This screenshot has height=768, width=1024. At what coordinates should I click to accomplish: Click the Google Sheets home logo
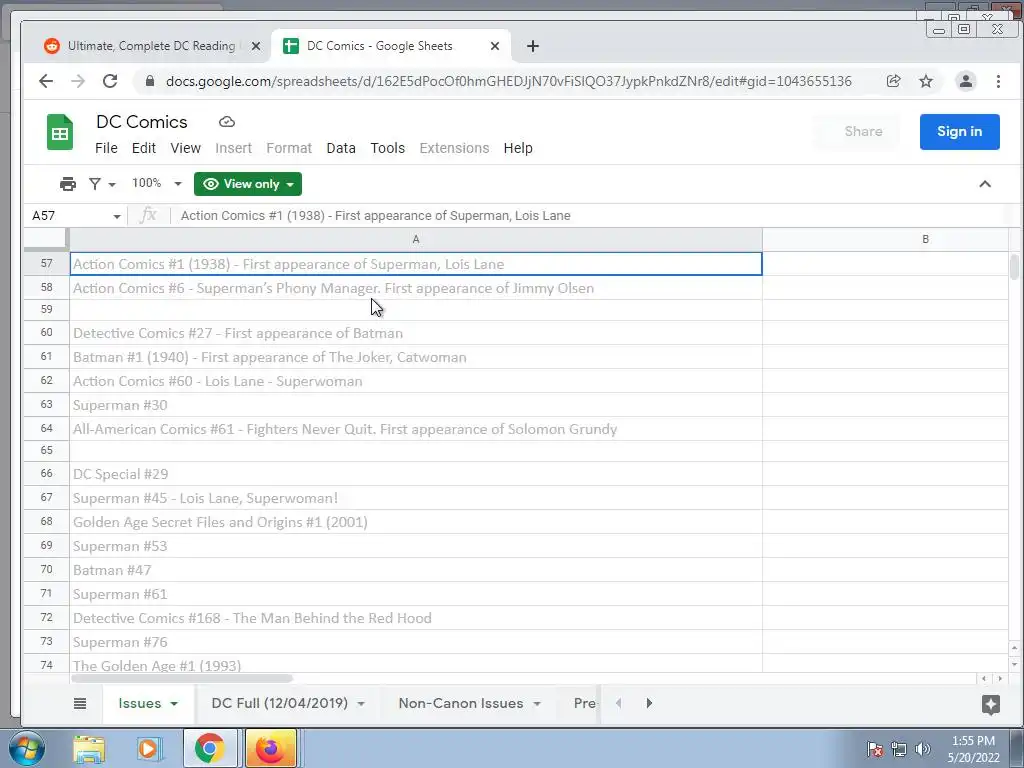click(x=60, y=132)
